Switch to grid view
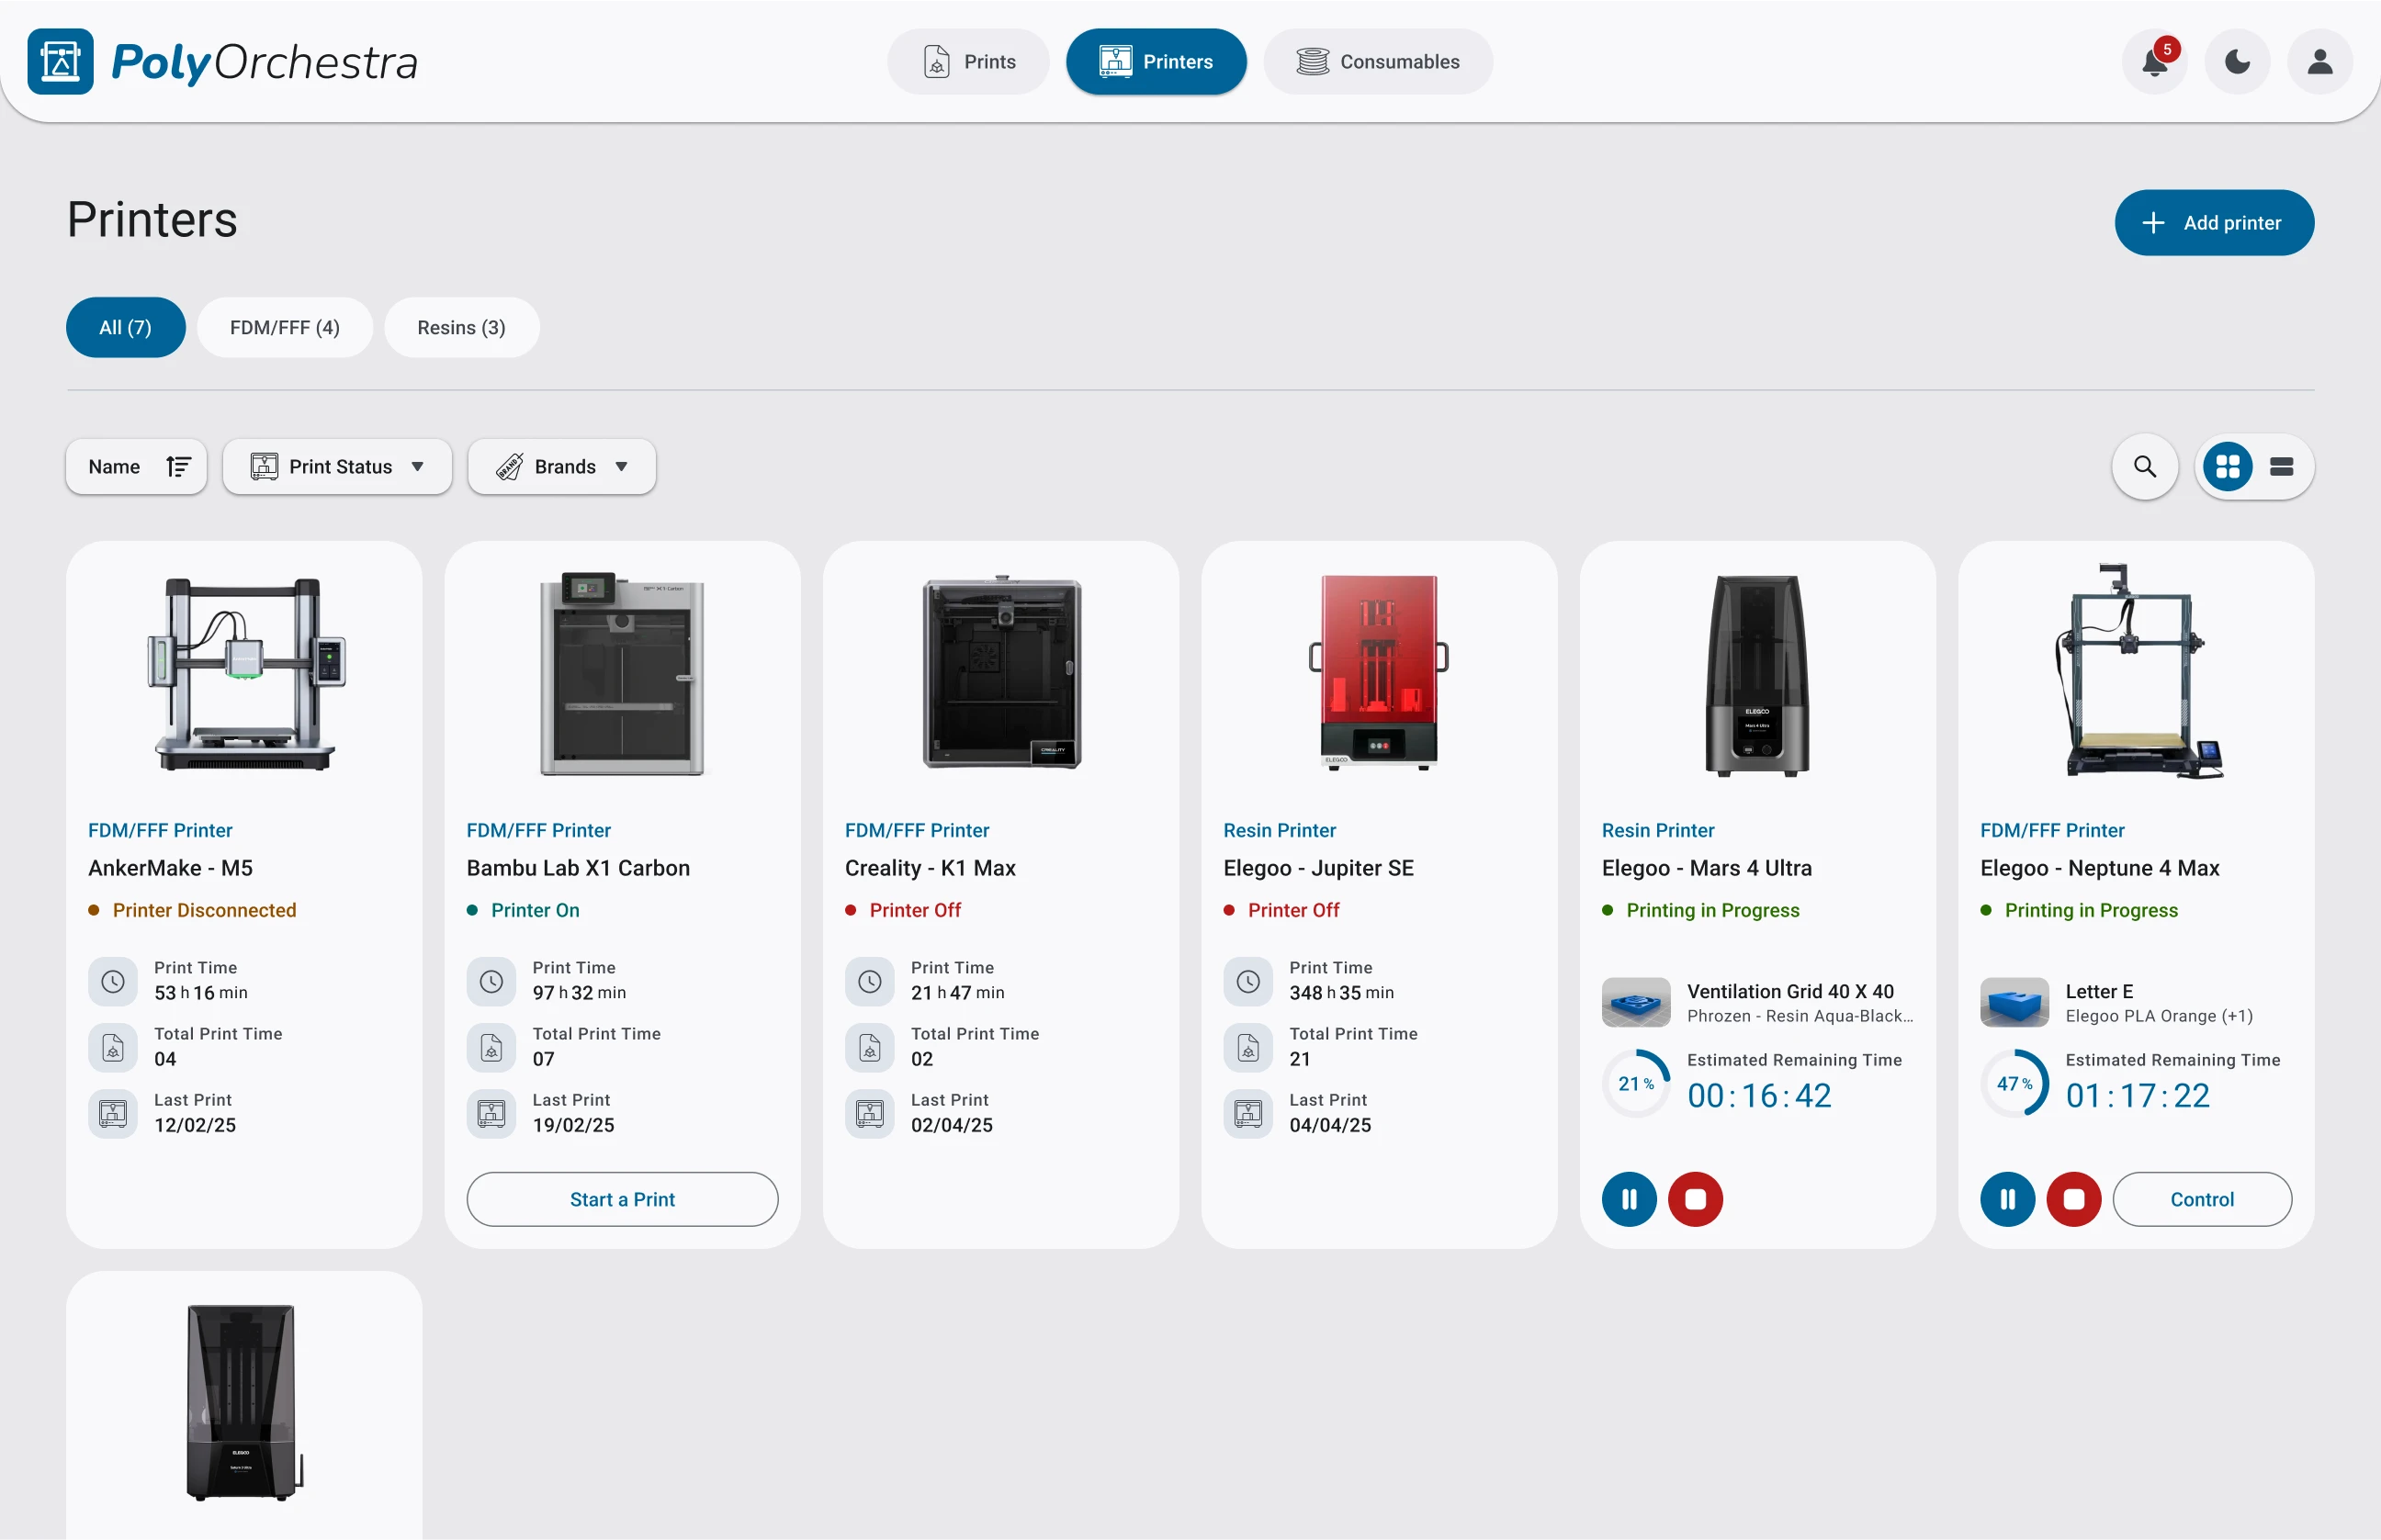 (x=2227, y=467)
